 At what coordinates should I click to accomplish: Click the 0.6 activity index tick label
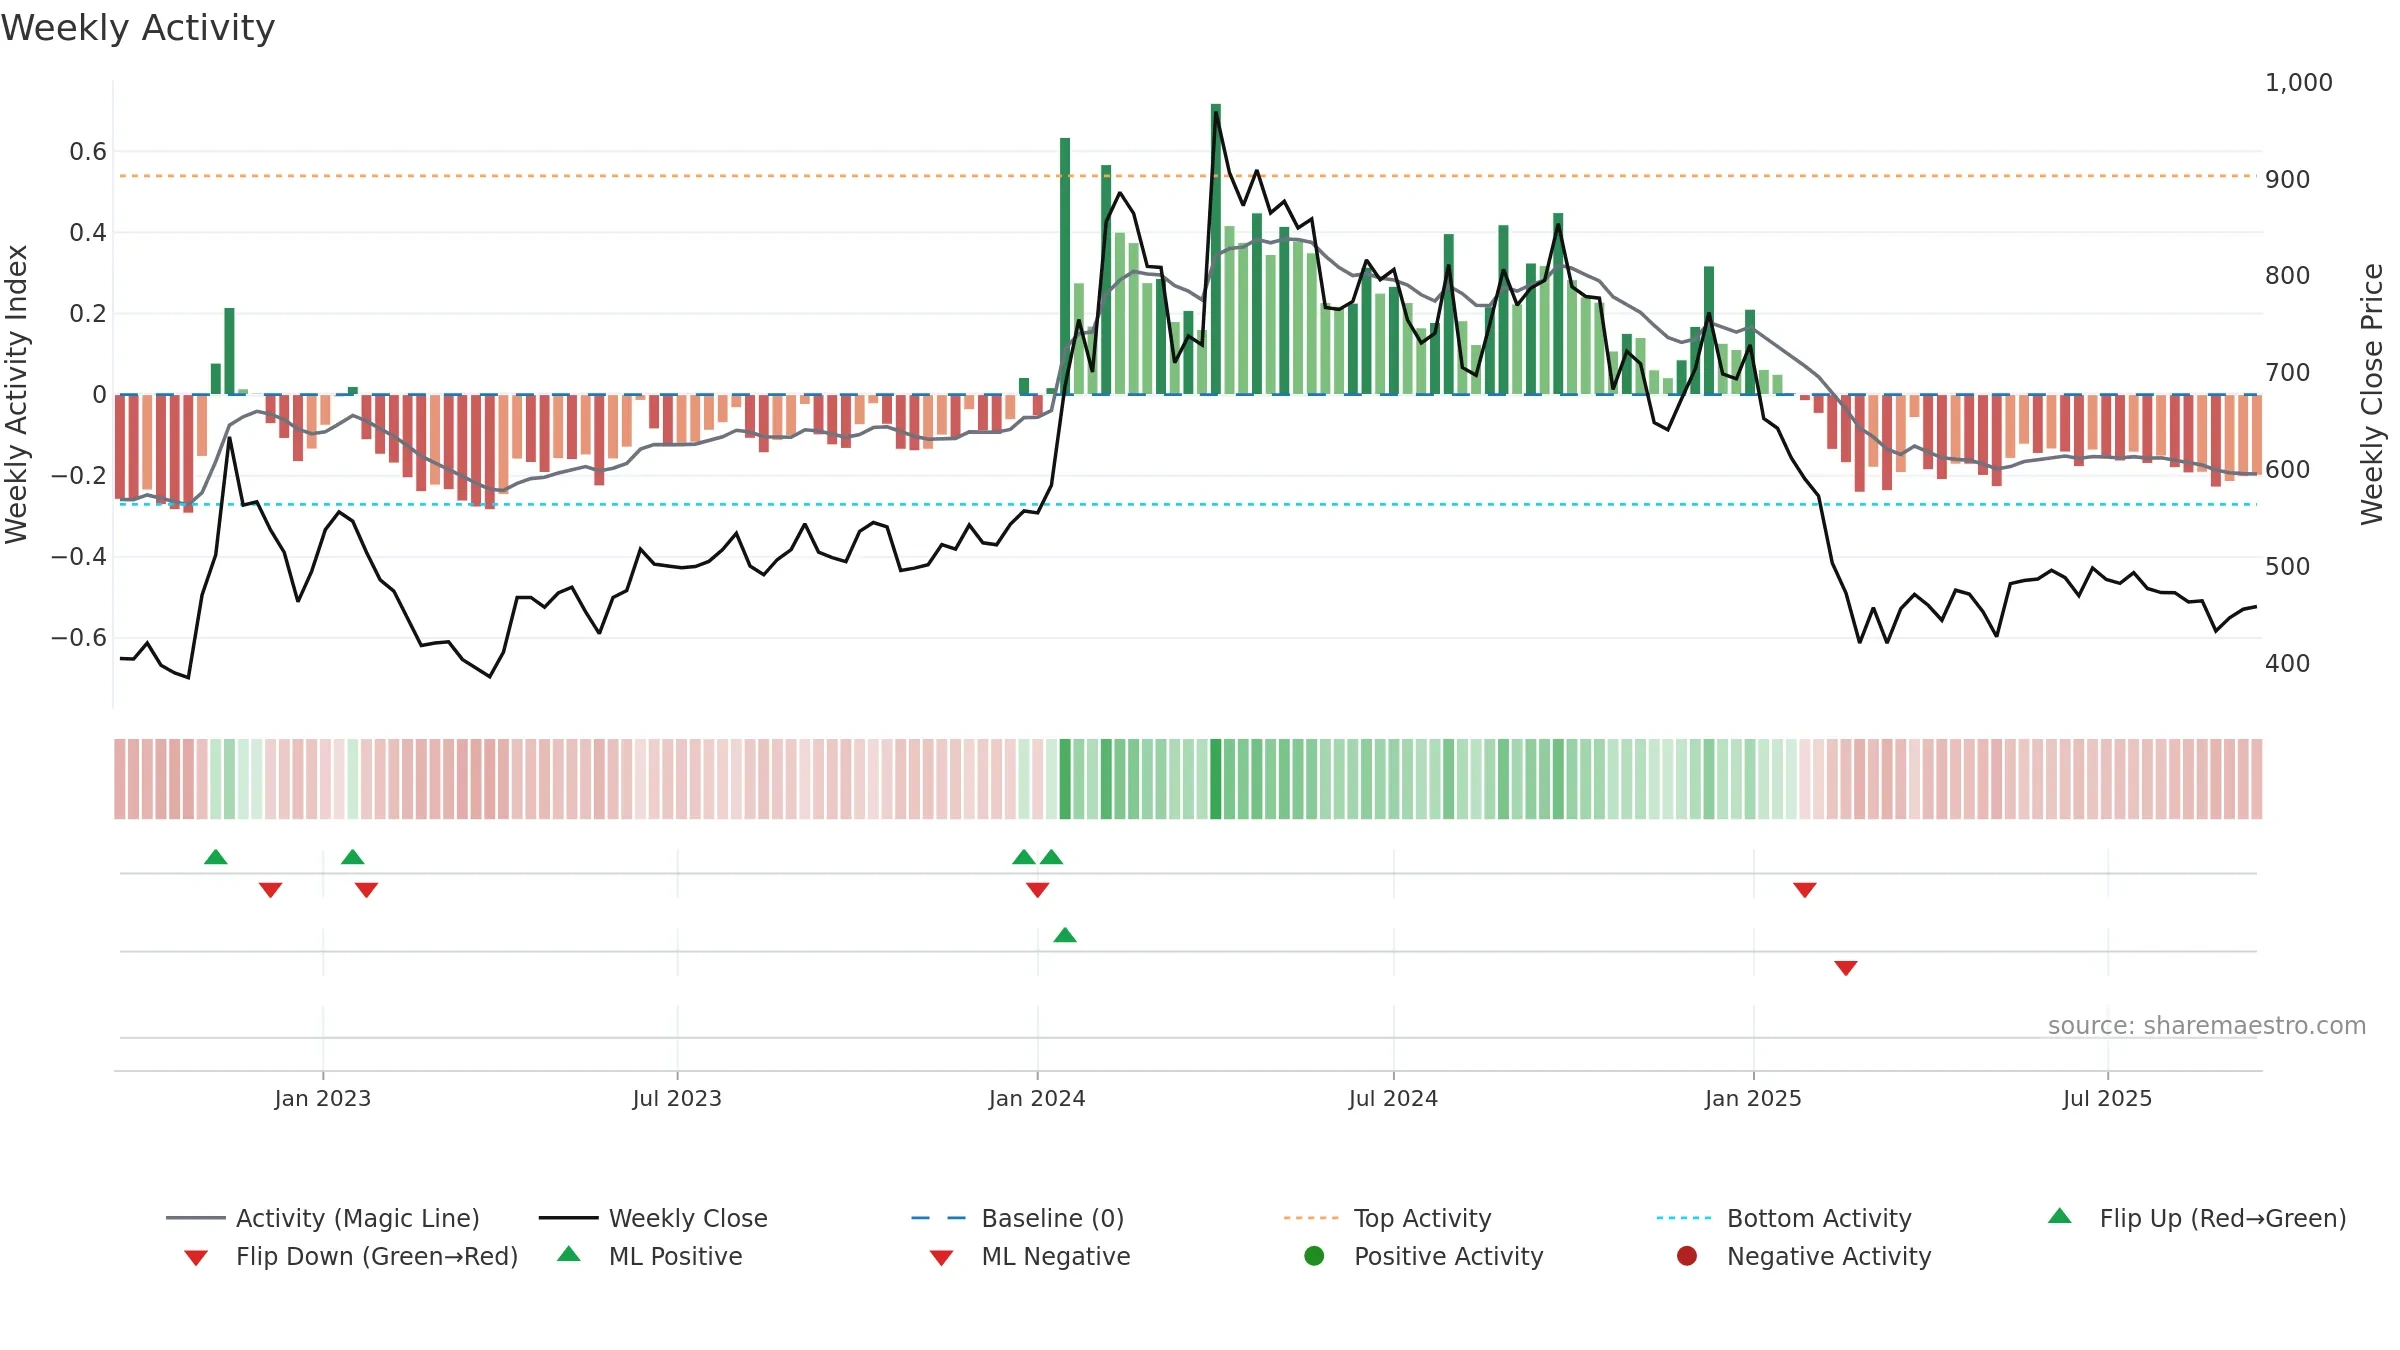pyautogui.click(x=88, y=152)
